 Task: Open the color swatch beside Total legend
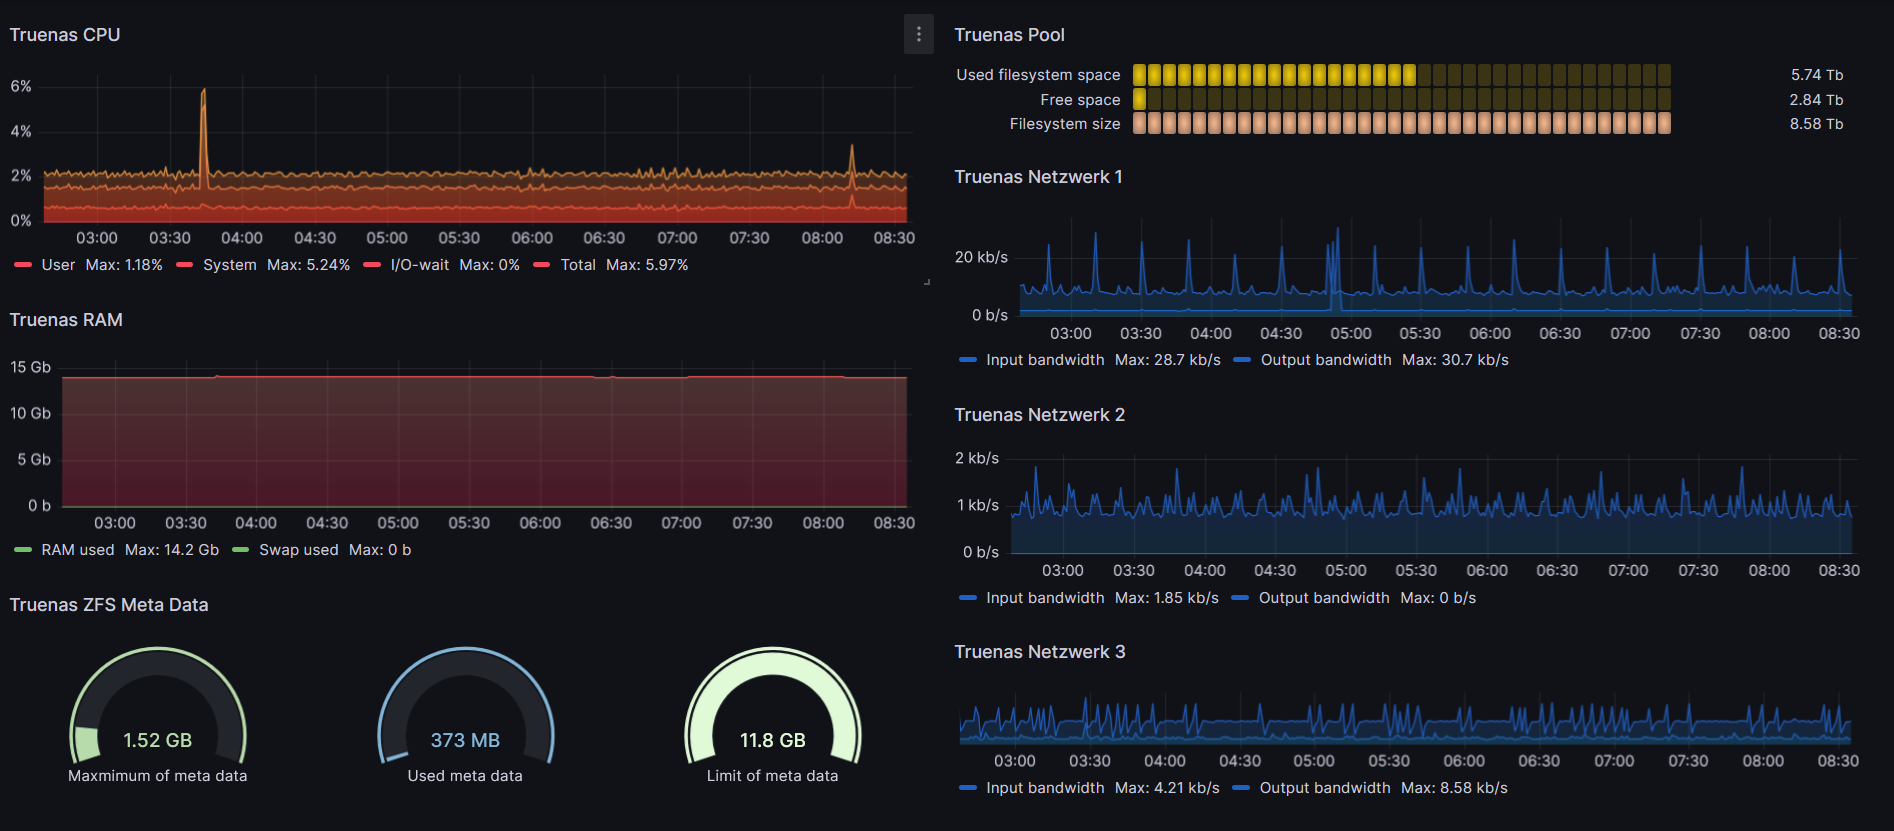(x=542, y=265)
